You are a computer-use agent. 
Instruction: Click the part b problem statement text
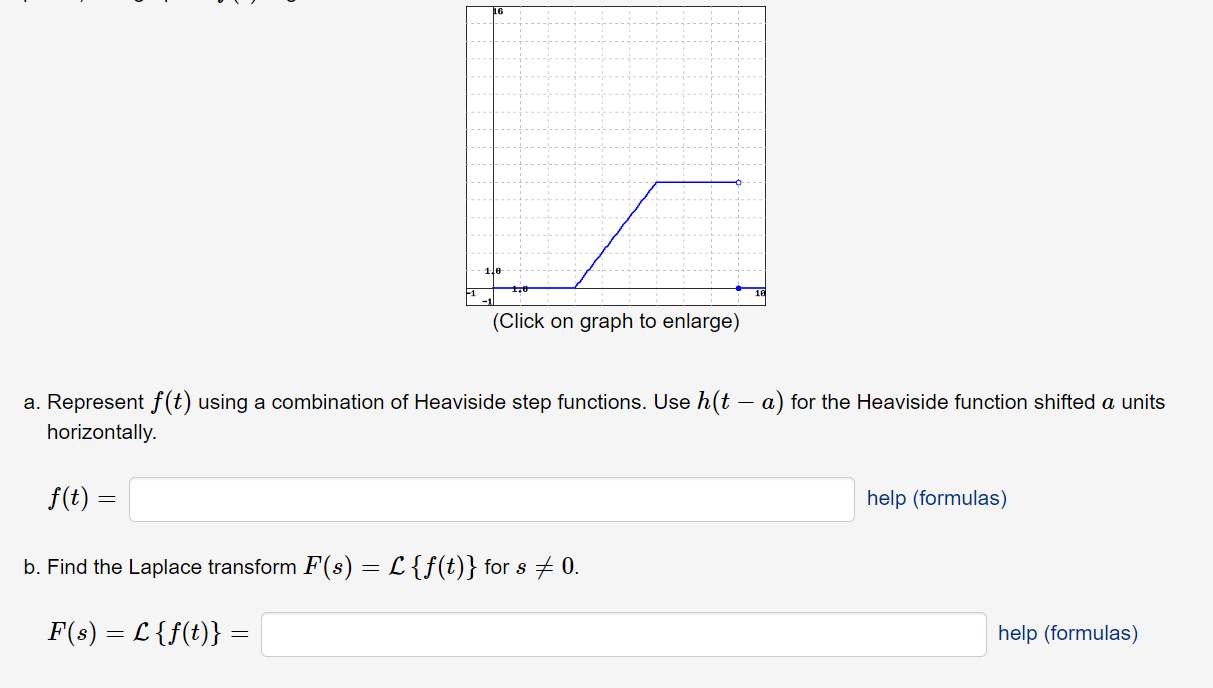pos(300,566)
